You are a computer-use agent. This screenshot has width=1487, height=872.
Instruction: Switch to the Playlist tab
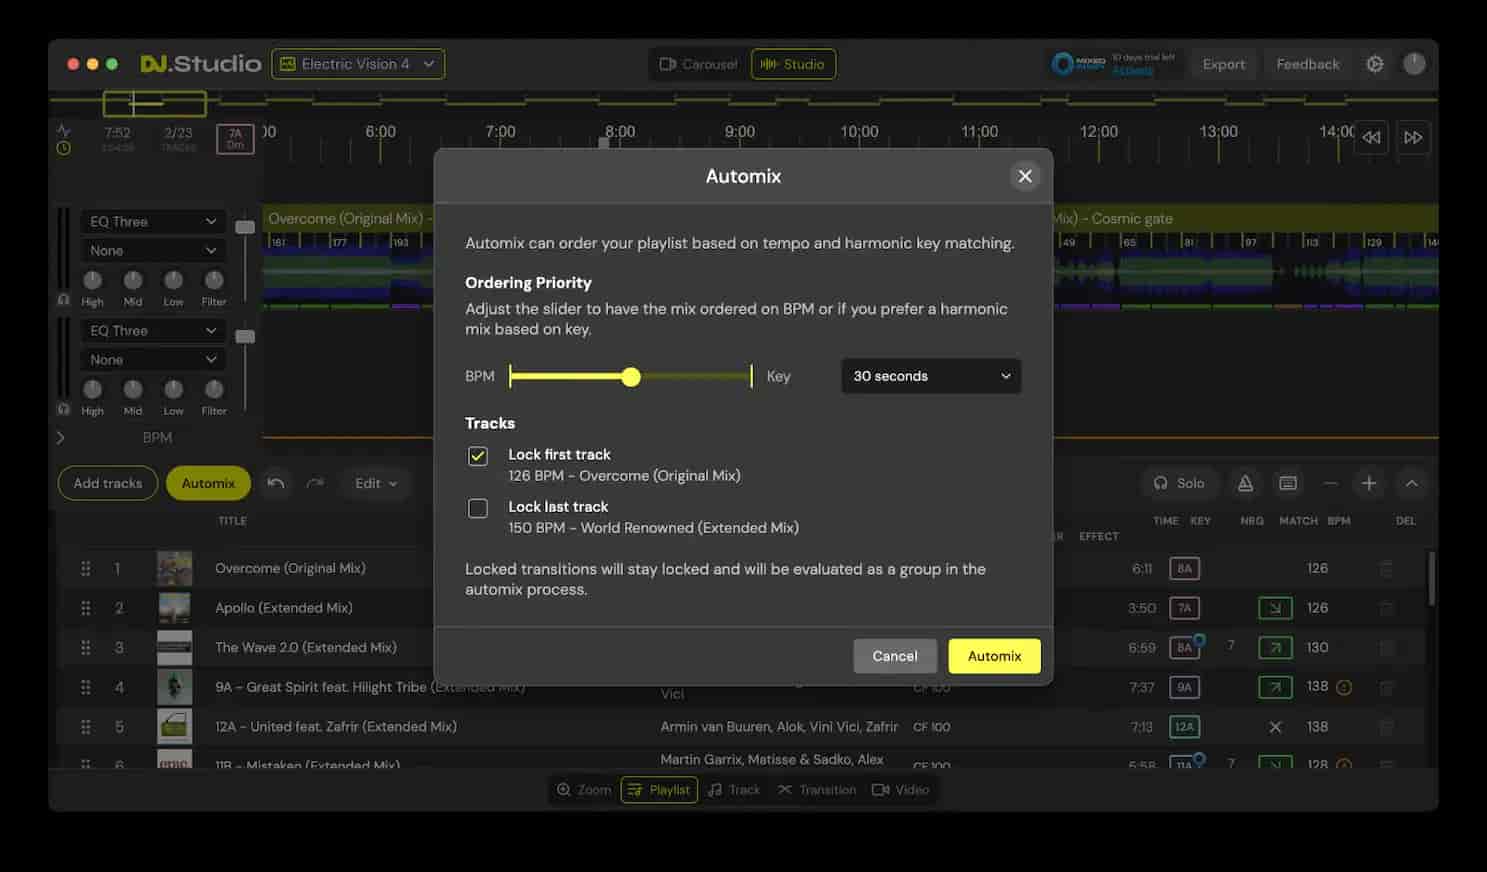[x=659, y=789]
